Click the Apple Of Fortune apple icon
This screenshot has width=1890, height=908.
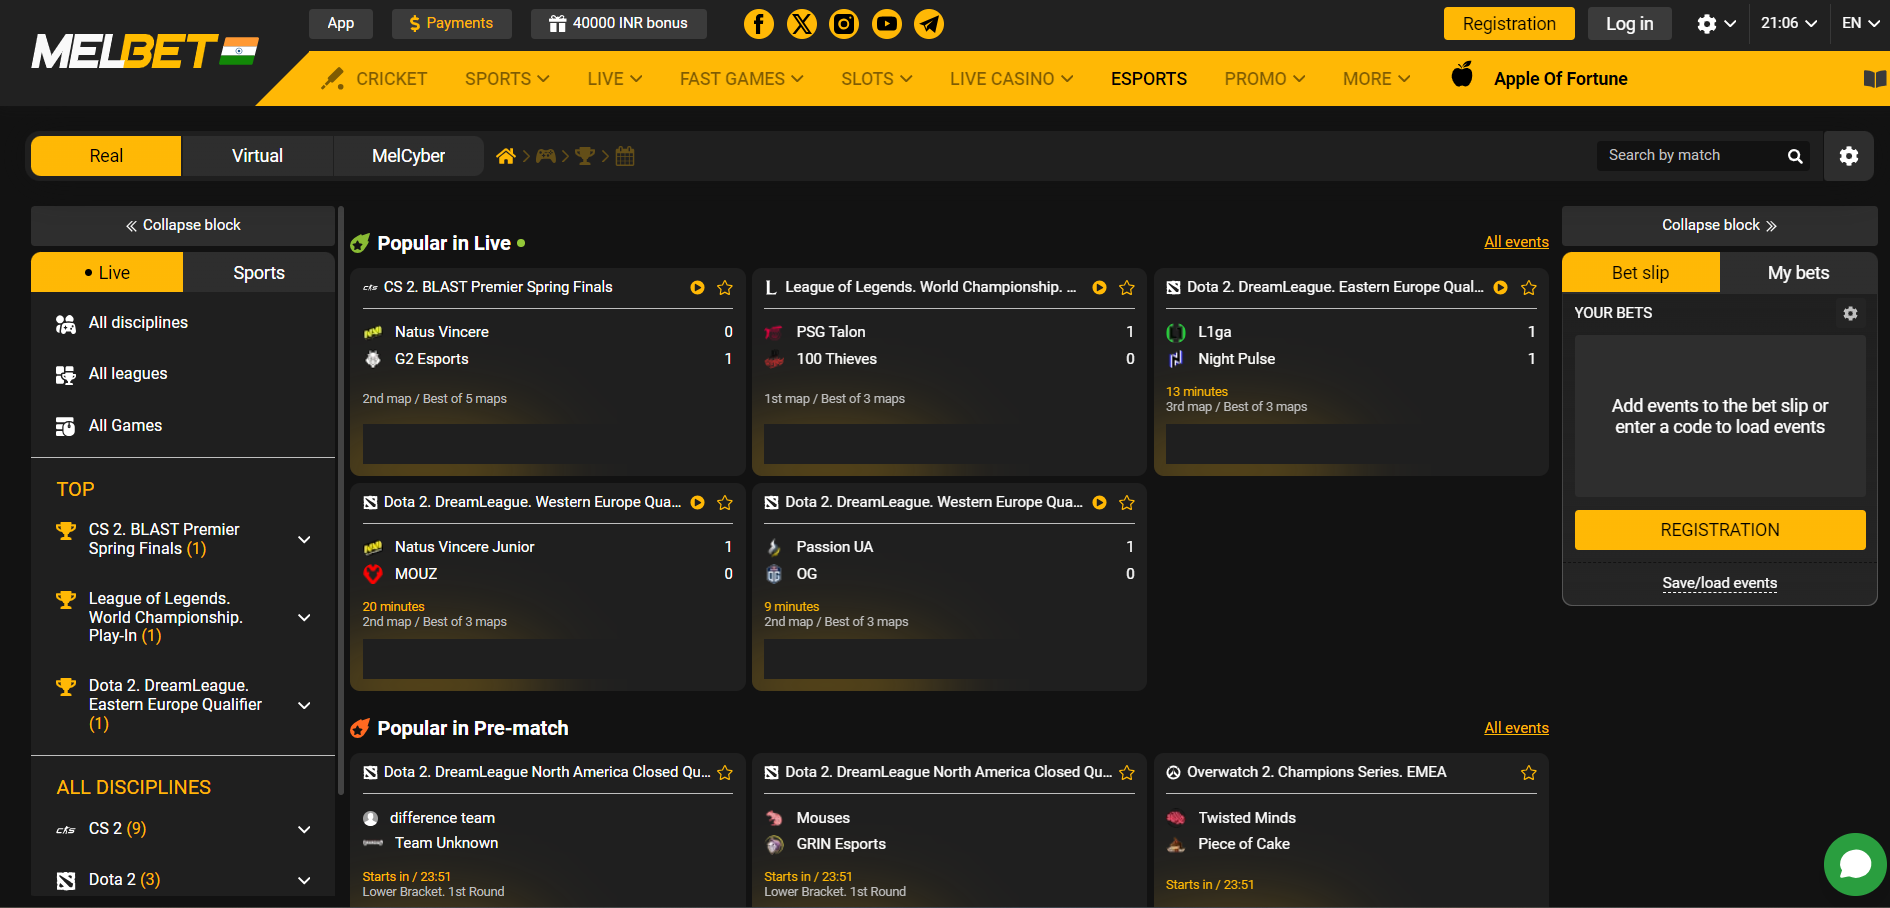tap(1462, 75)
